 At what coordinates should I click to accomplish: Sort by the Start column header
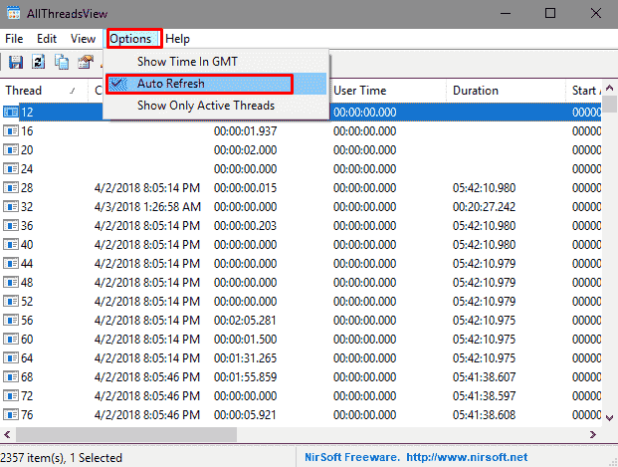coord(584,91)
